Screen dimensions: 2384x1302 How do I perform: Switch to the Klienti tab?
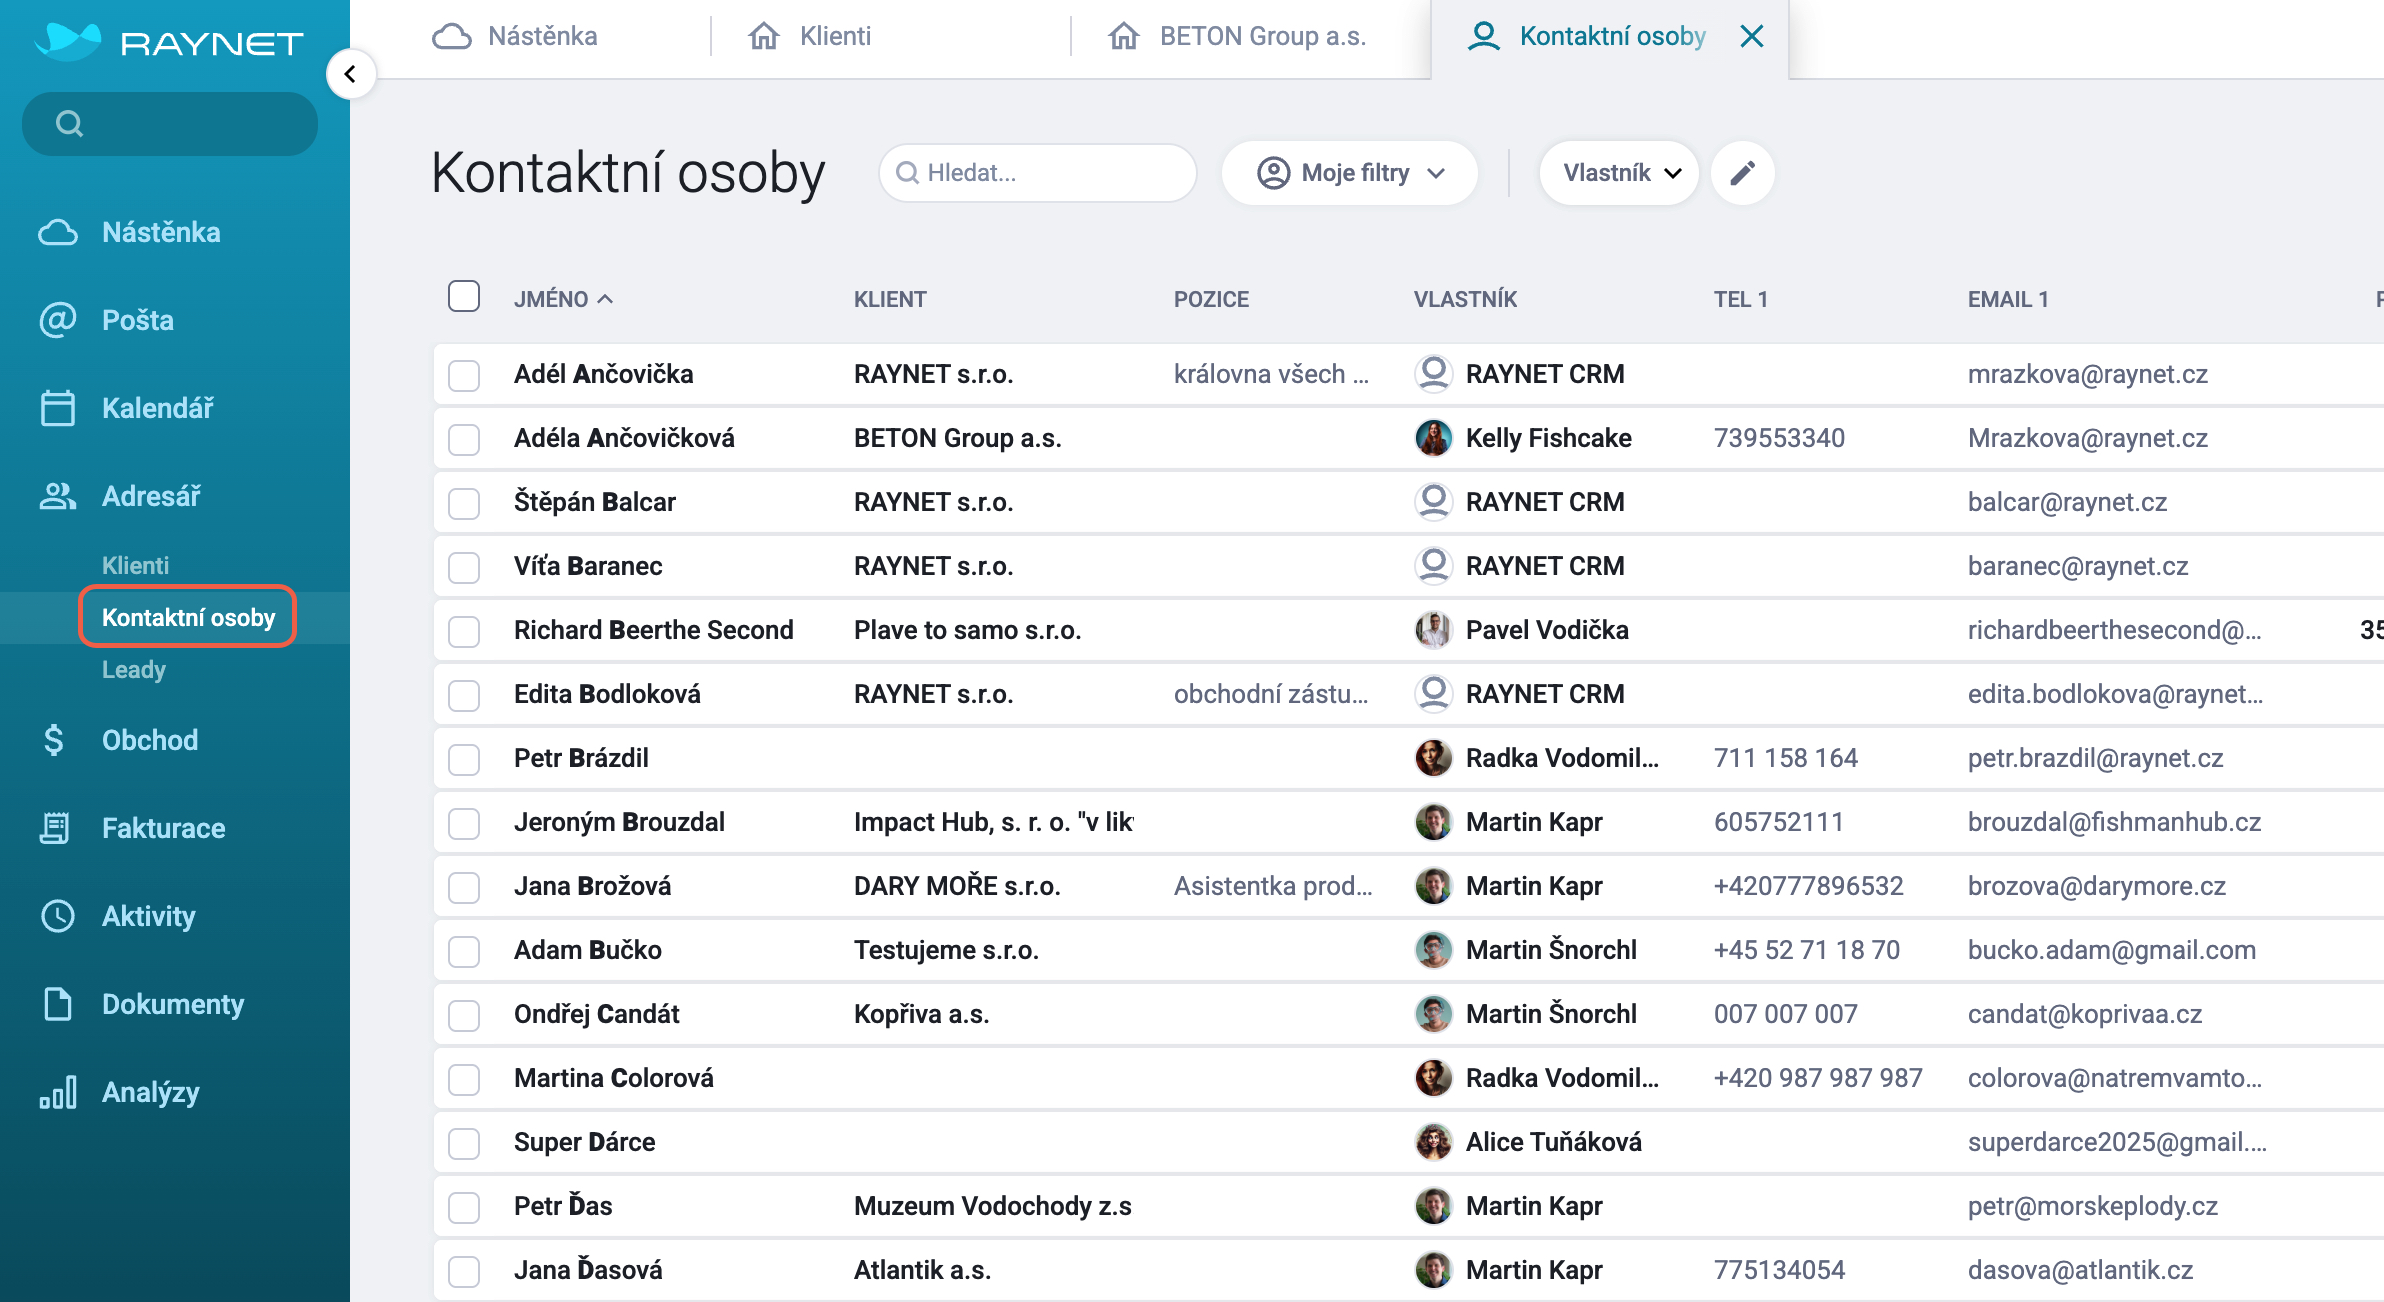click(835, 36)
